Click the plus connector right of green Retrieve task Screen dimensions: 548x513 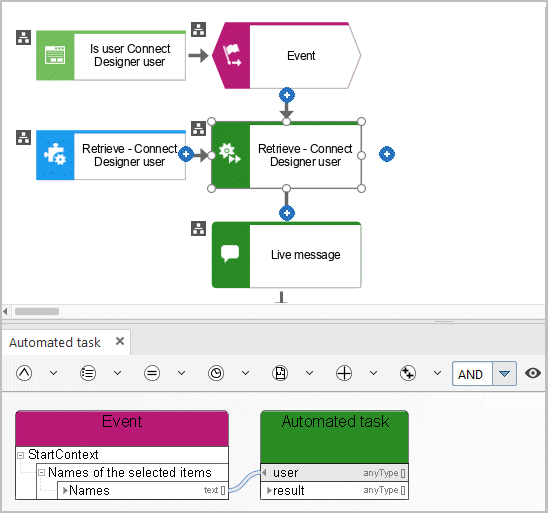387,154
